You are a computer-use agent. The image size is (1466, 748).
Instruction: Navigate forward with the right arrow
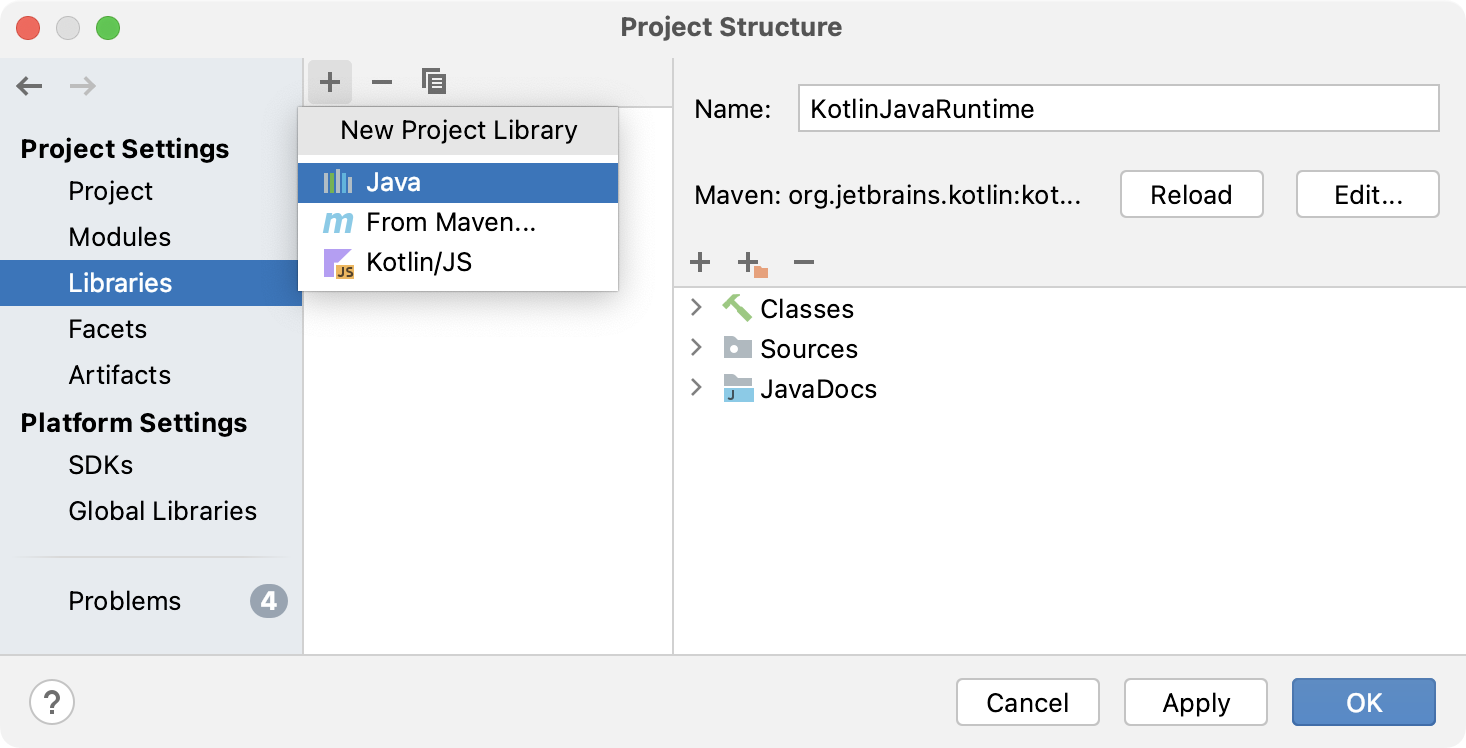(x=83, y=86)
